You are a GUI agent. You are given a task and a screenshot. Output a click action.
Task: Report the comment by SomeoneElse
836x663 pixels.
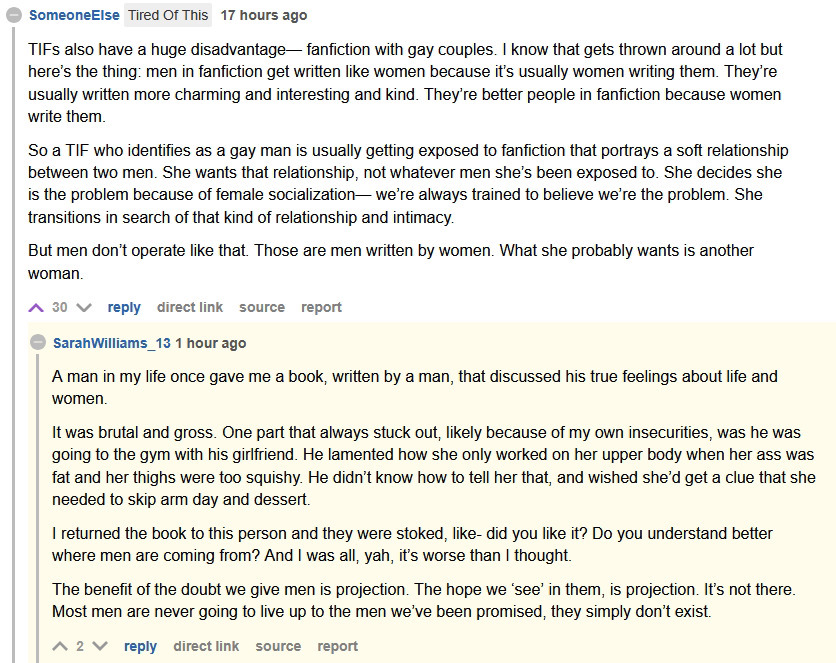coord(322,307)
